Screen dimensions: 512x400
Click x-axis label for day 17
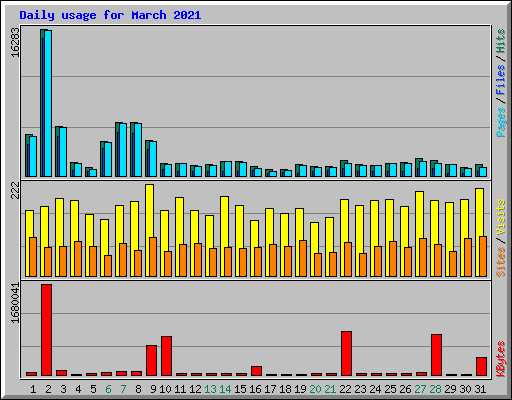pos(270,389)
